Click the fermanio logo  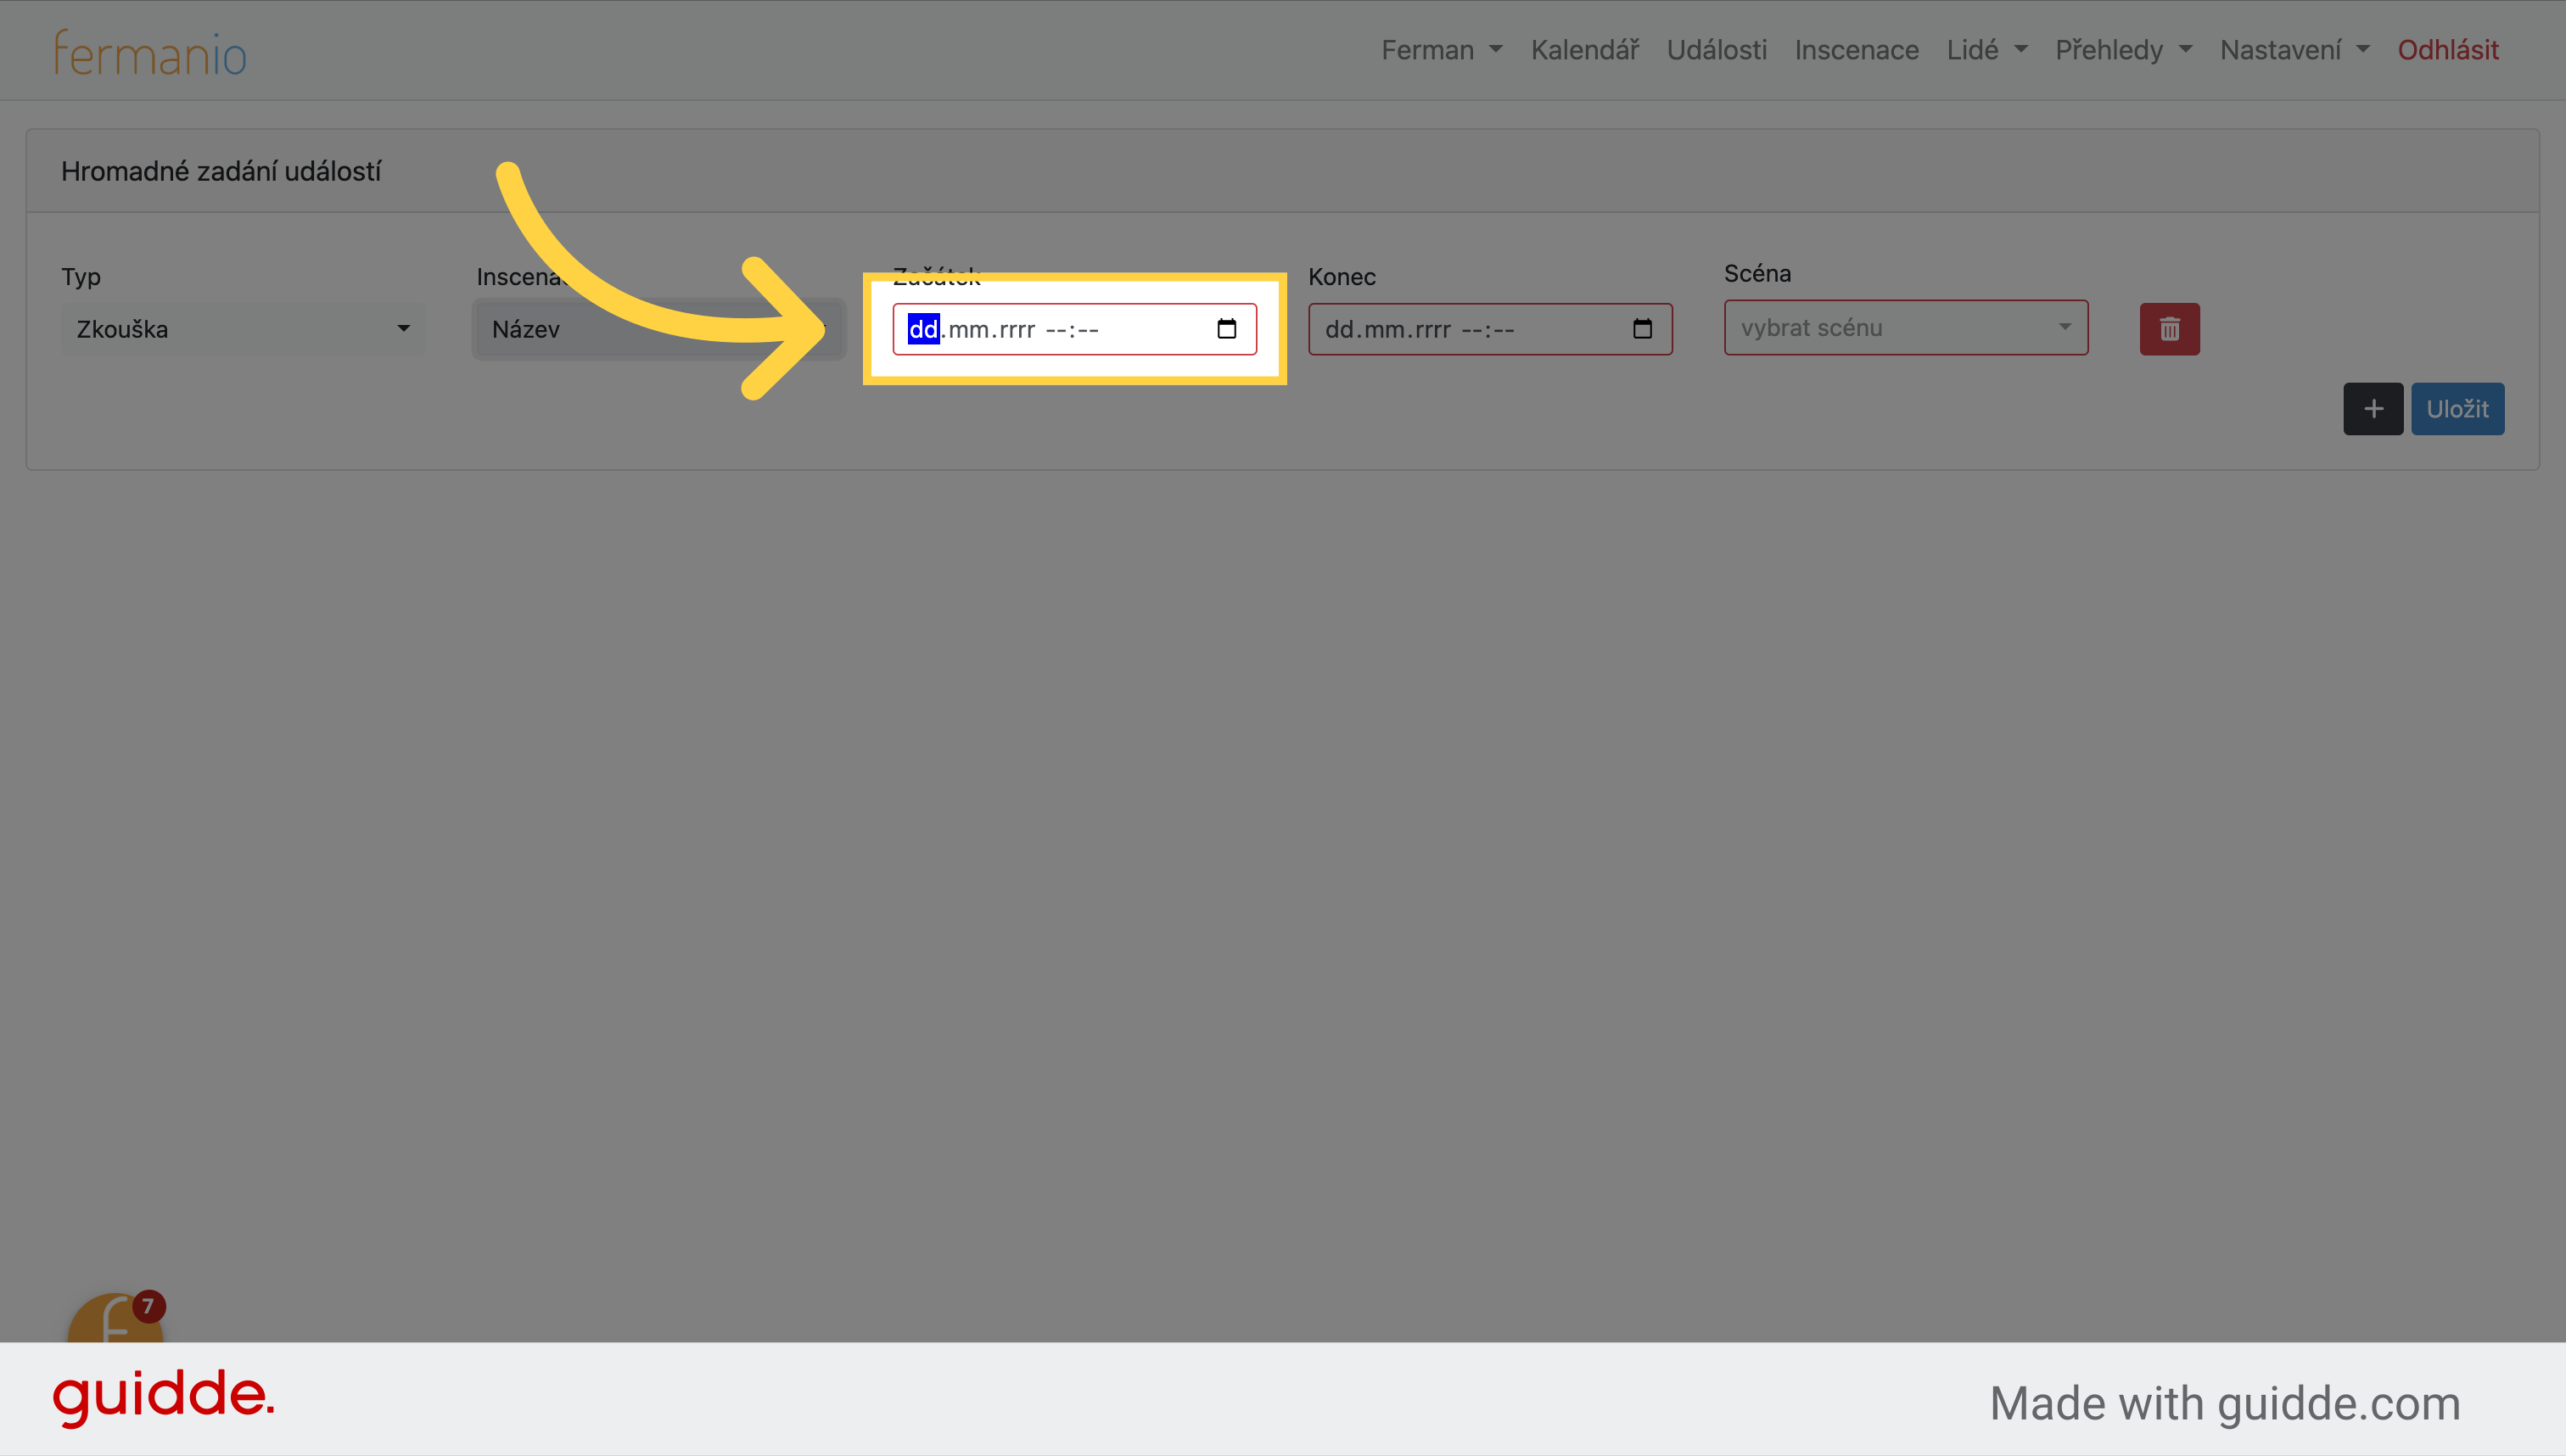tap(150, 53)
